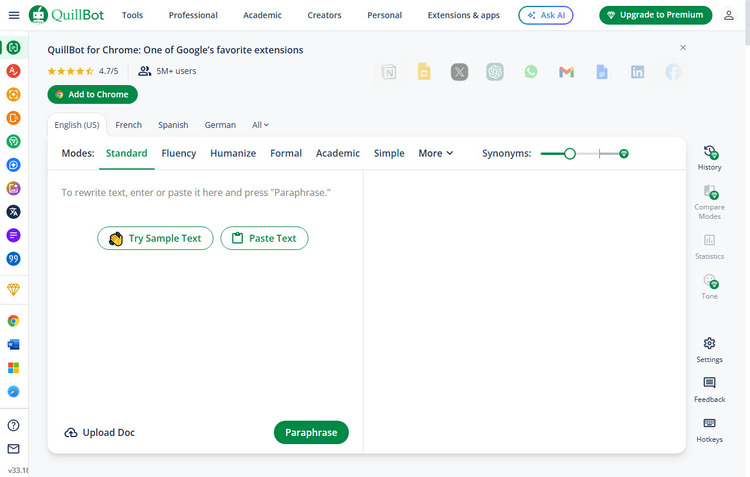Click the Paraphrase button
This screenshot has height=477, width=750.
(x=311, y=432)
